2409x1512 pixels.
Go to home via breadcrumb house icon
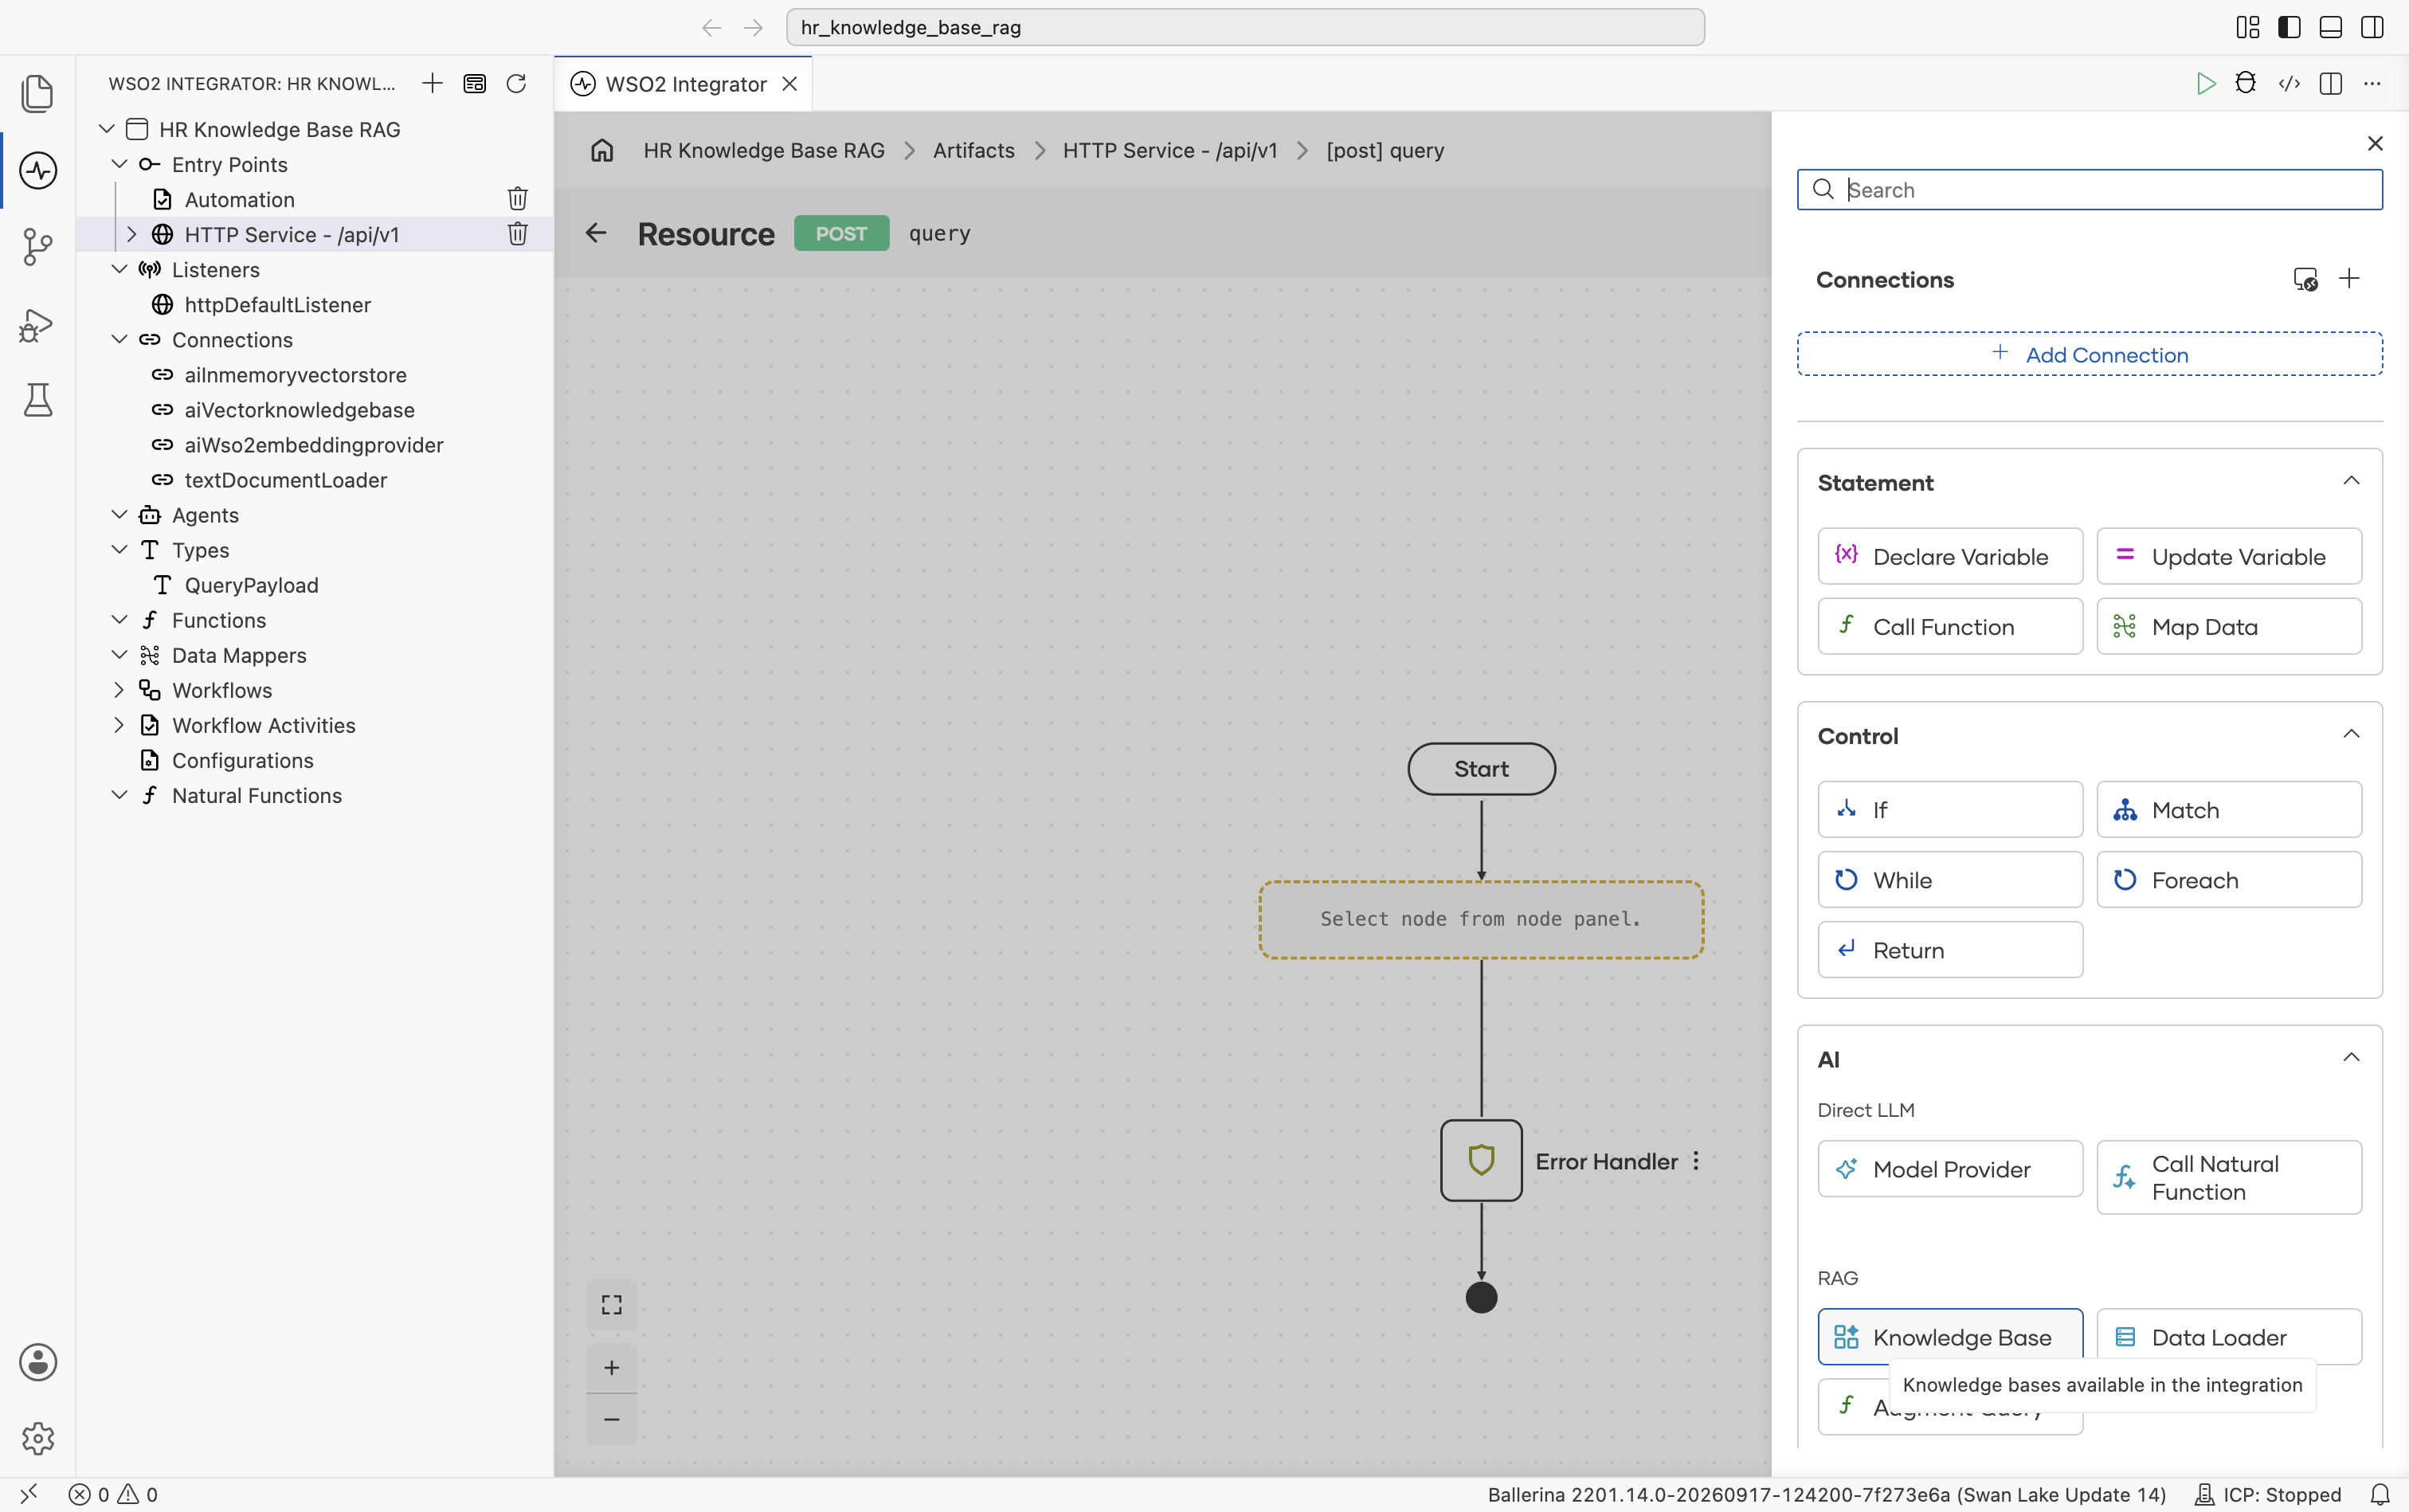(x=602, y=150)
